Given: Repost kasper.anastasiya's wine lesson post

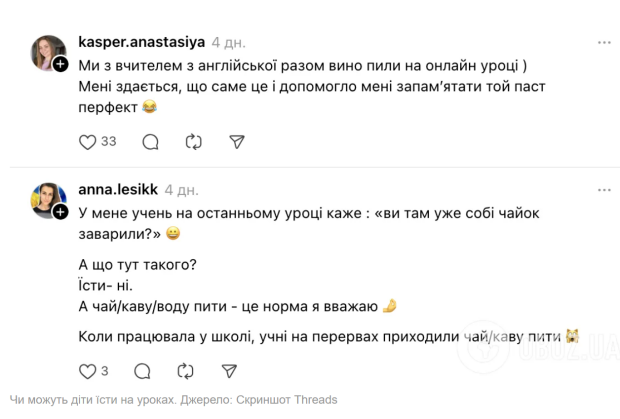Looking at the screenshot, I should (194, 142).
